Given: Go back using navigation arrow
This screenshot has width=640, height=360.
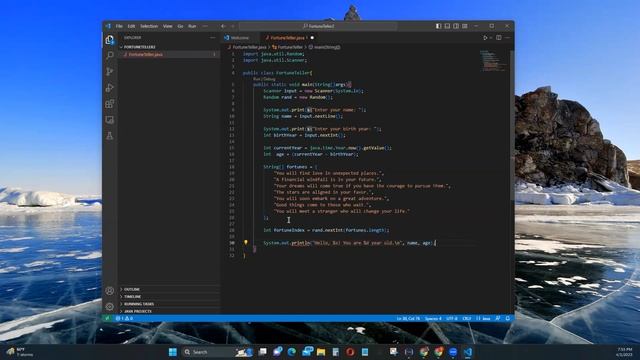Looking at the screenshot, I should click(x=223, y=26).
